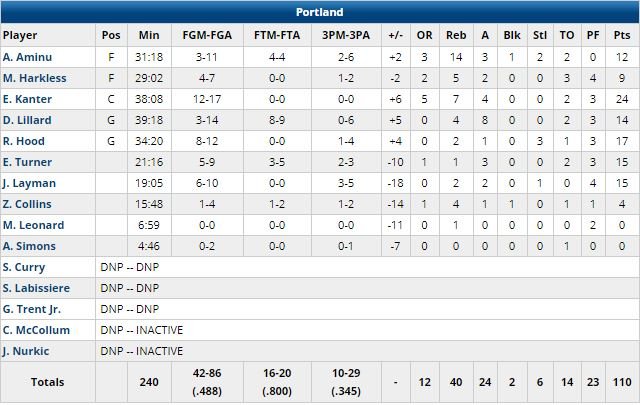Click the Portland team header
The image size is (640, 405).
[x=320, y=12]
